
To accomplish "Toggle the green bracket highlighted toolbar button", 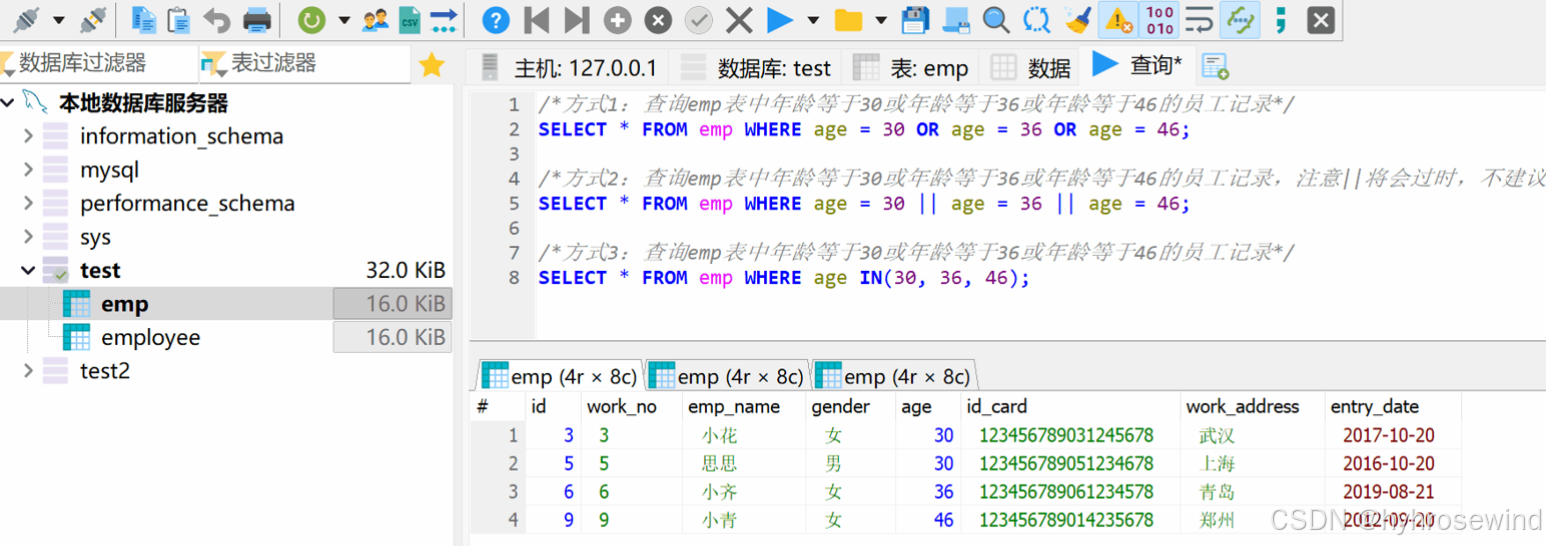I will 1240,19.
